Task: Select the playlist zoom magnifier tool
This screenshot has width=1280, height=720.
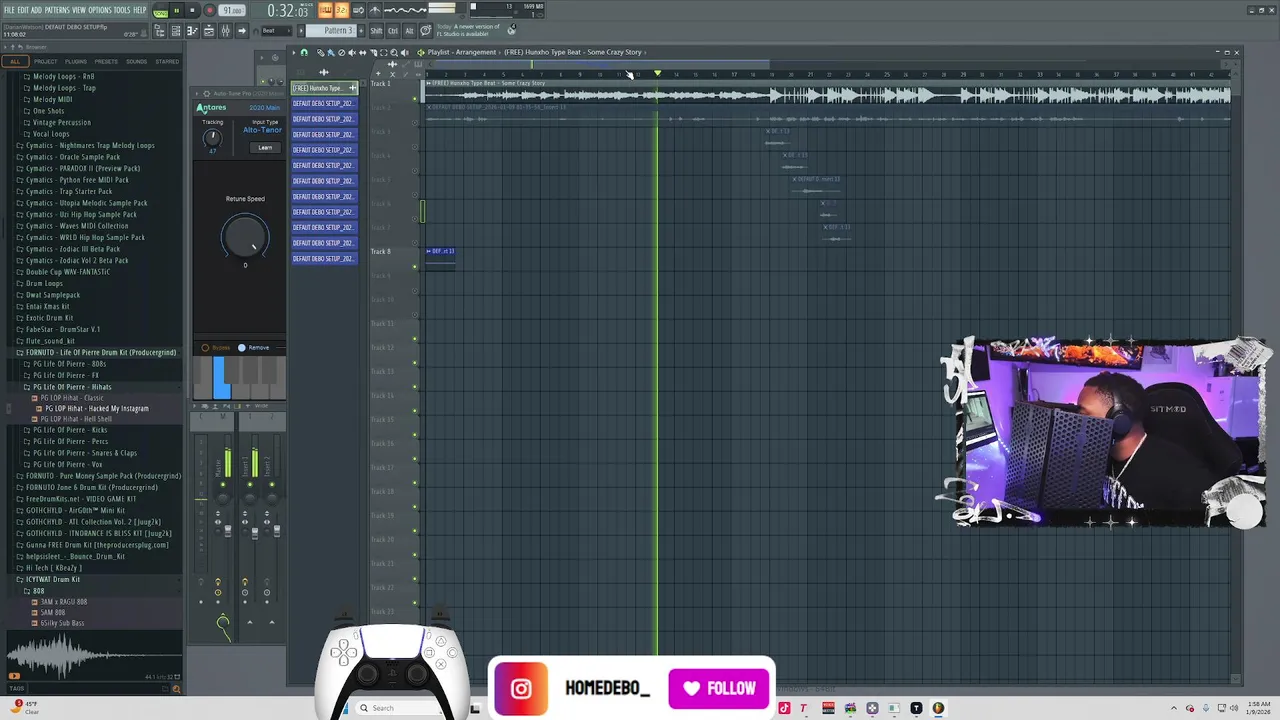Action: click(x=394, y=52)
